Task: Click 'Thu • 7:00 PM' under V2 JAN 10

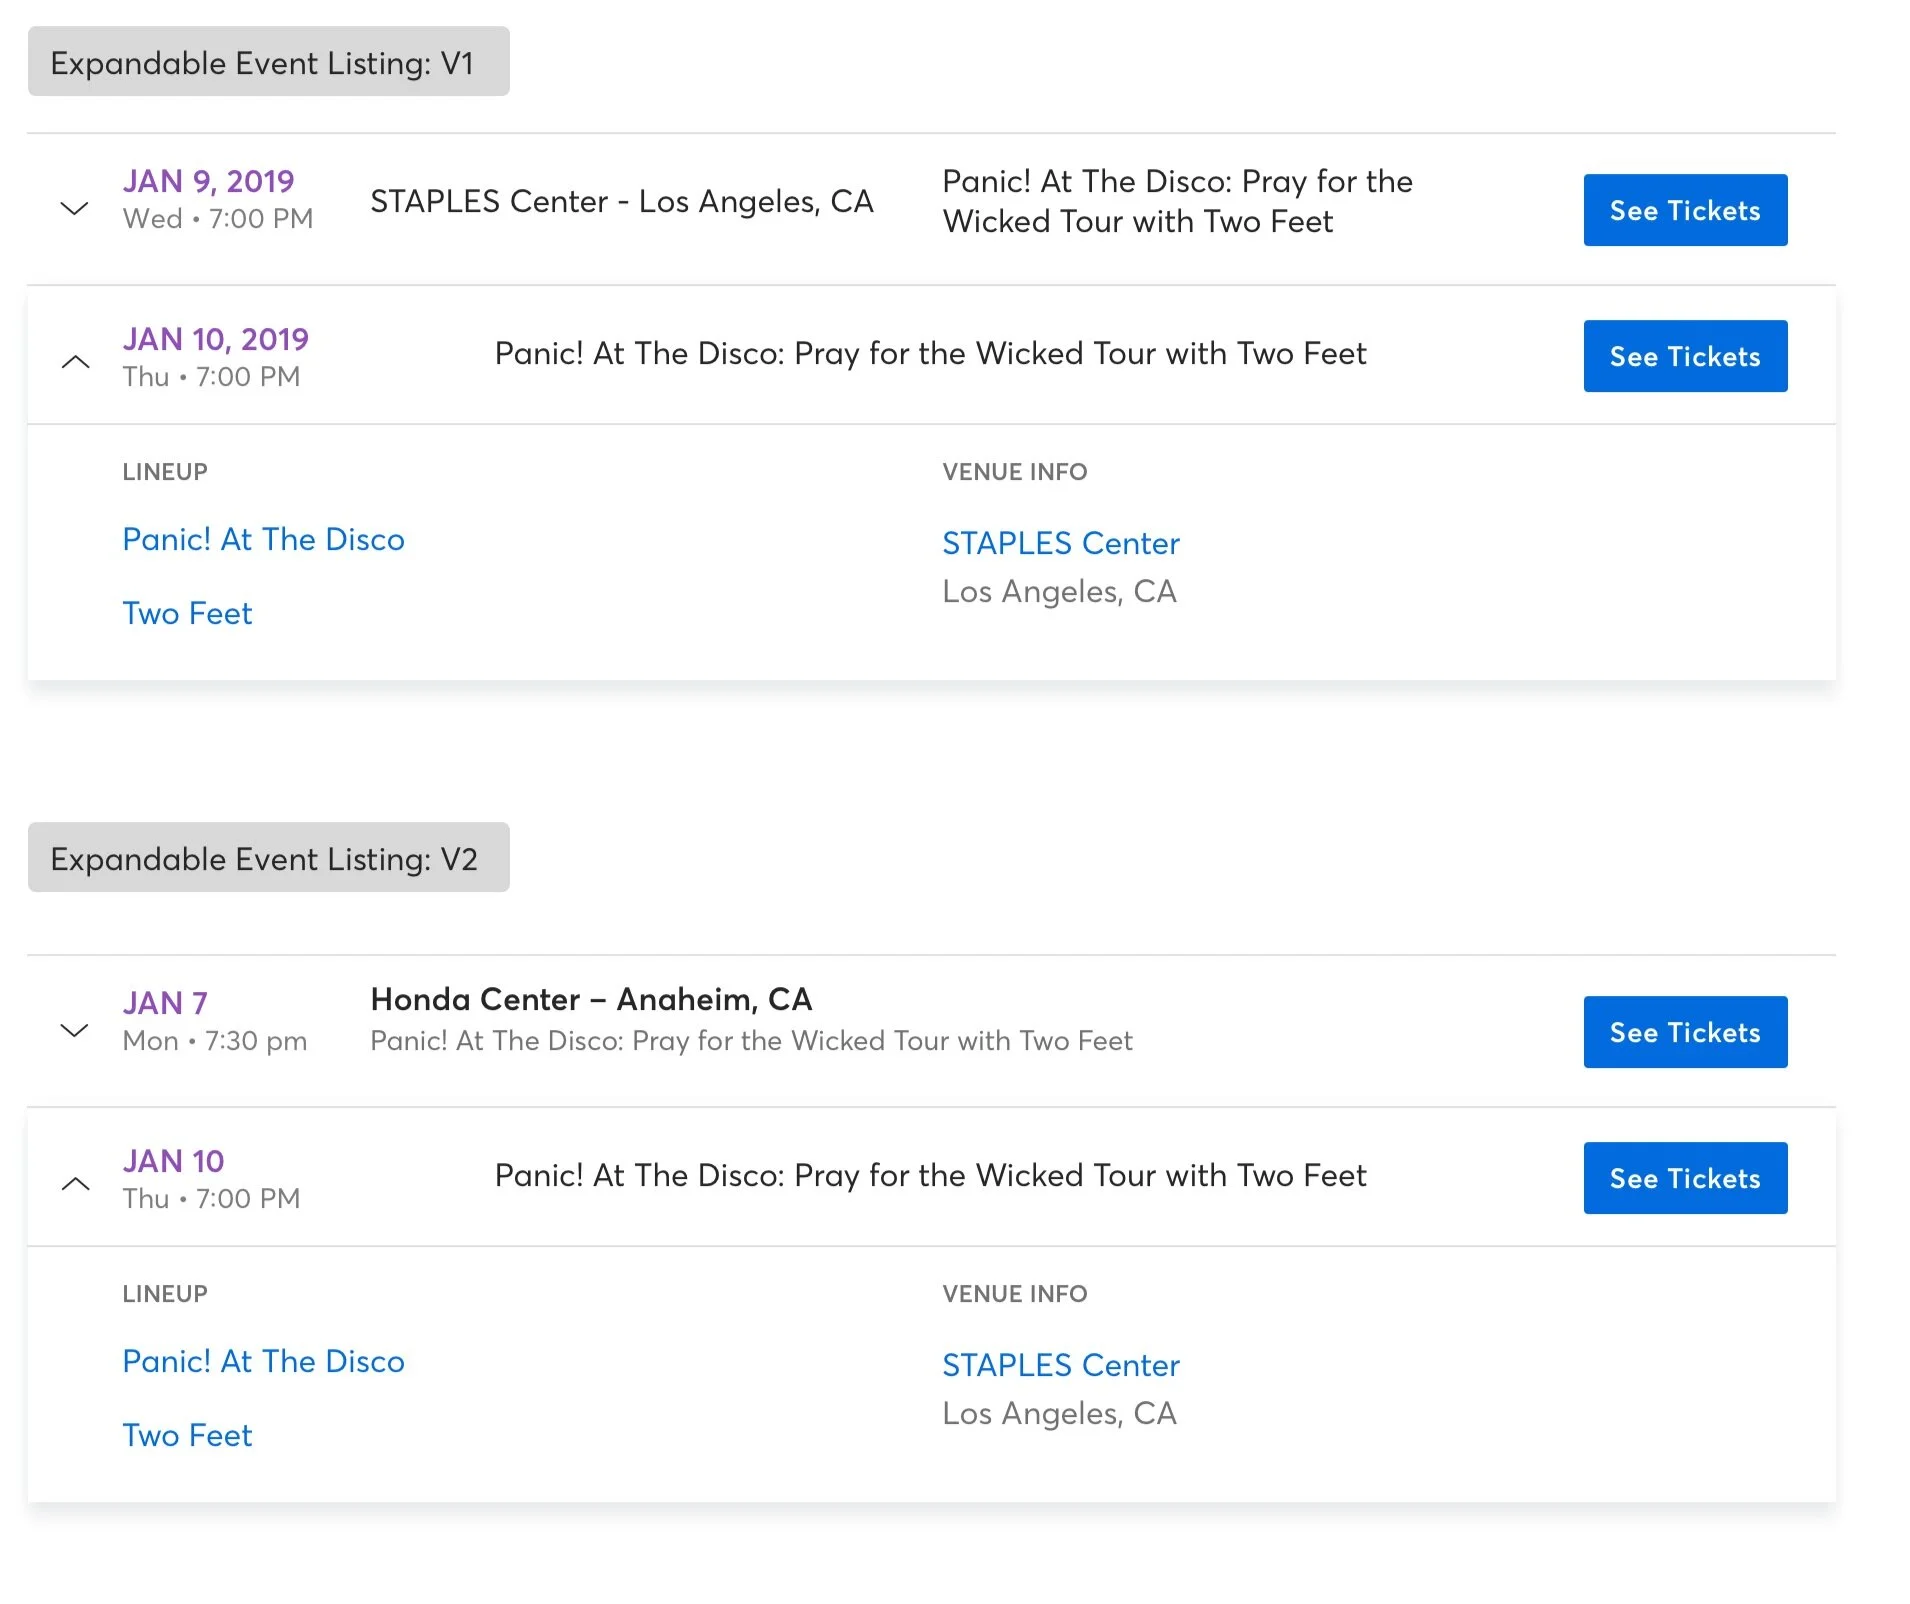Action: coord(211,1199)
